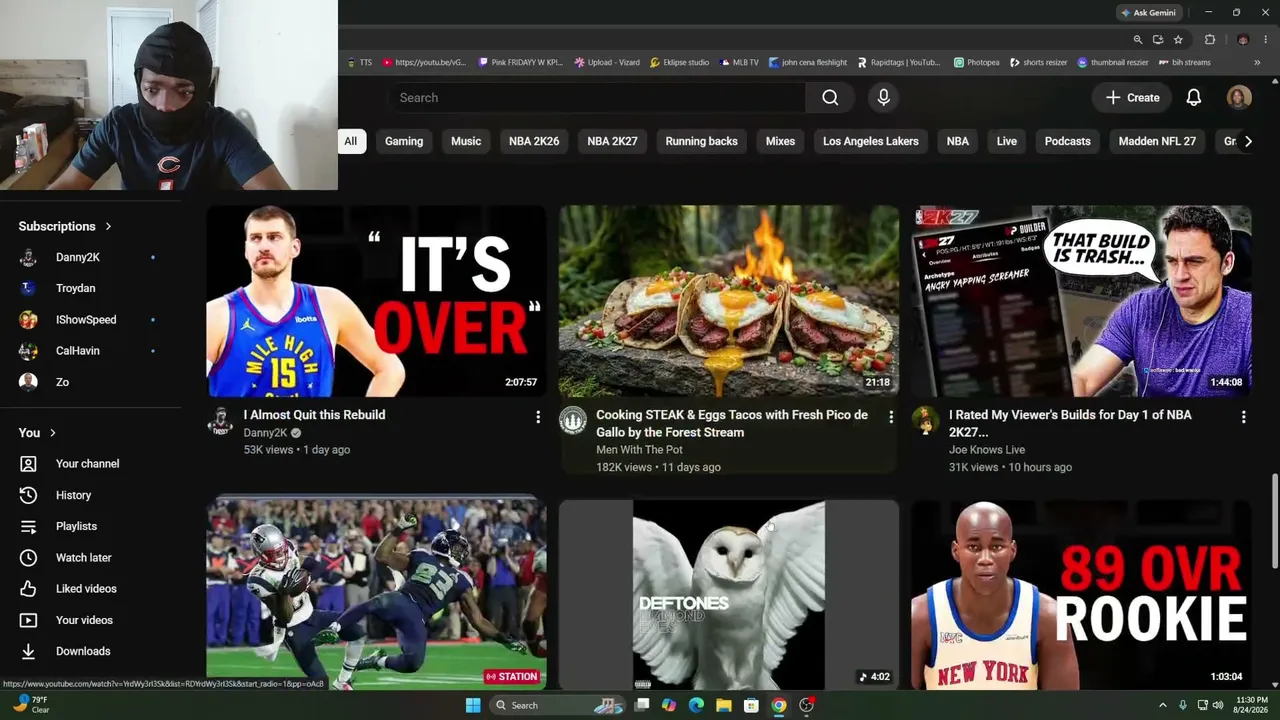
Task: Switch to Chrome in the taskbar
Action: (x=778, y=705)
